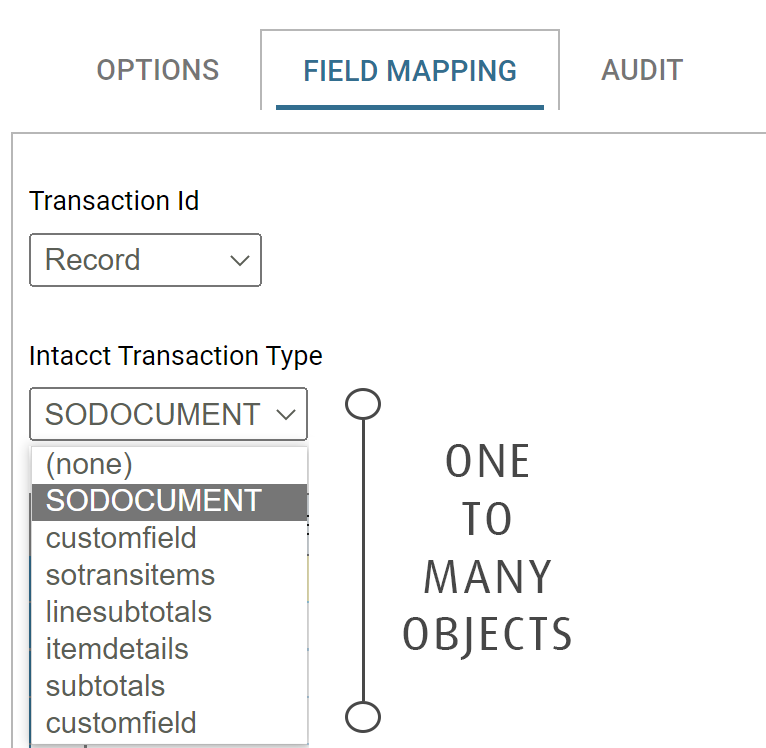
Task: Click the bottom circle of the connector line
Action: [x=363, y=717]
